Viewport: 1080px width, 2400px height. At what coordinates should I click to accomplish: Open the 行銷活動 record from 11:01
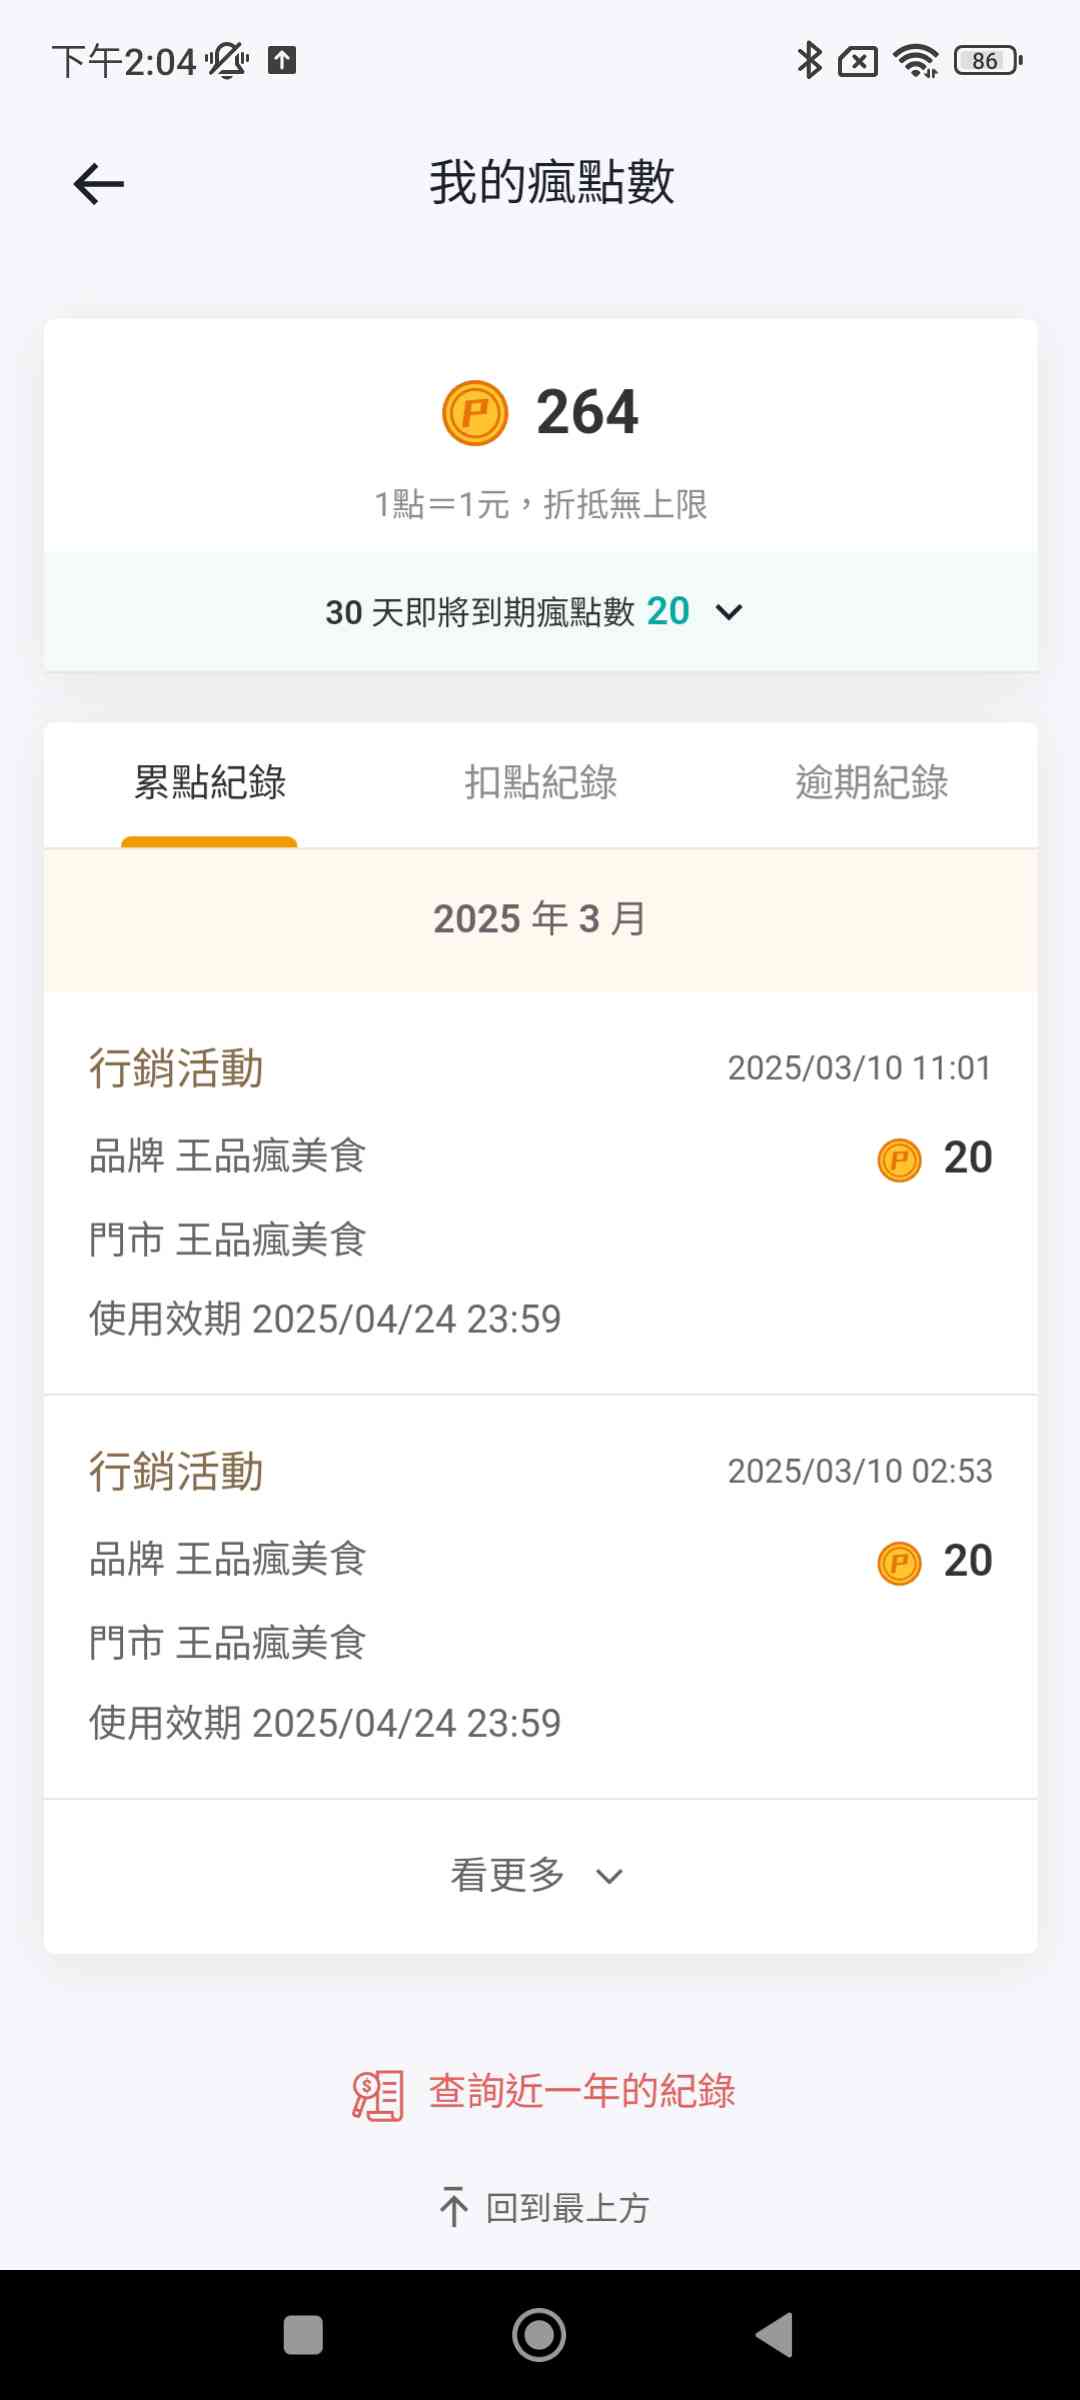click(x=540, y=1192)
